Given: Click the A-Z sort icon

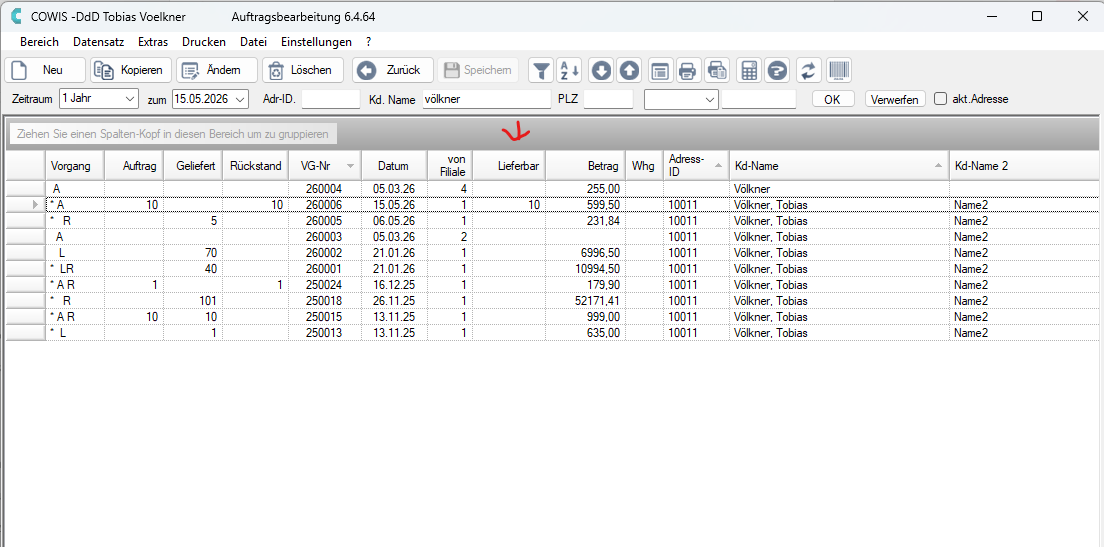Looking at the screenshot, I should pyautogui.click(x=569, y=70).
